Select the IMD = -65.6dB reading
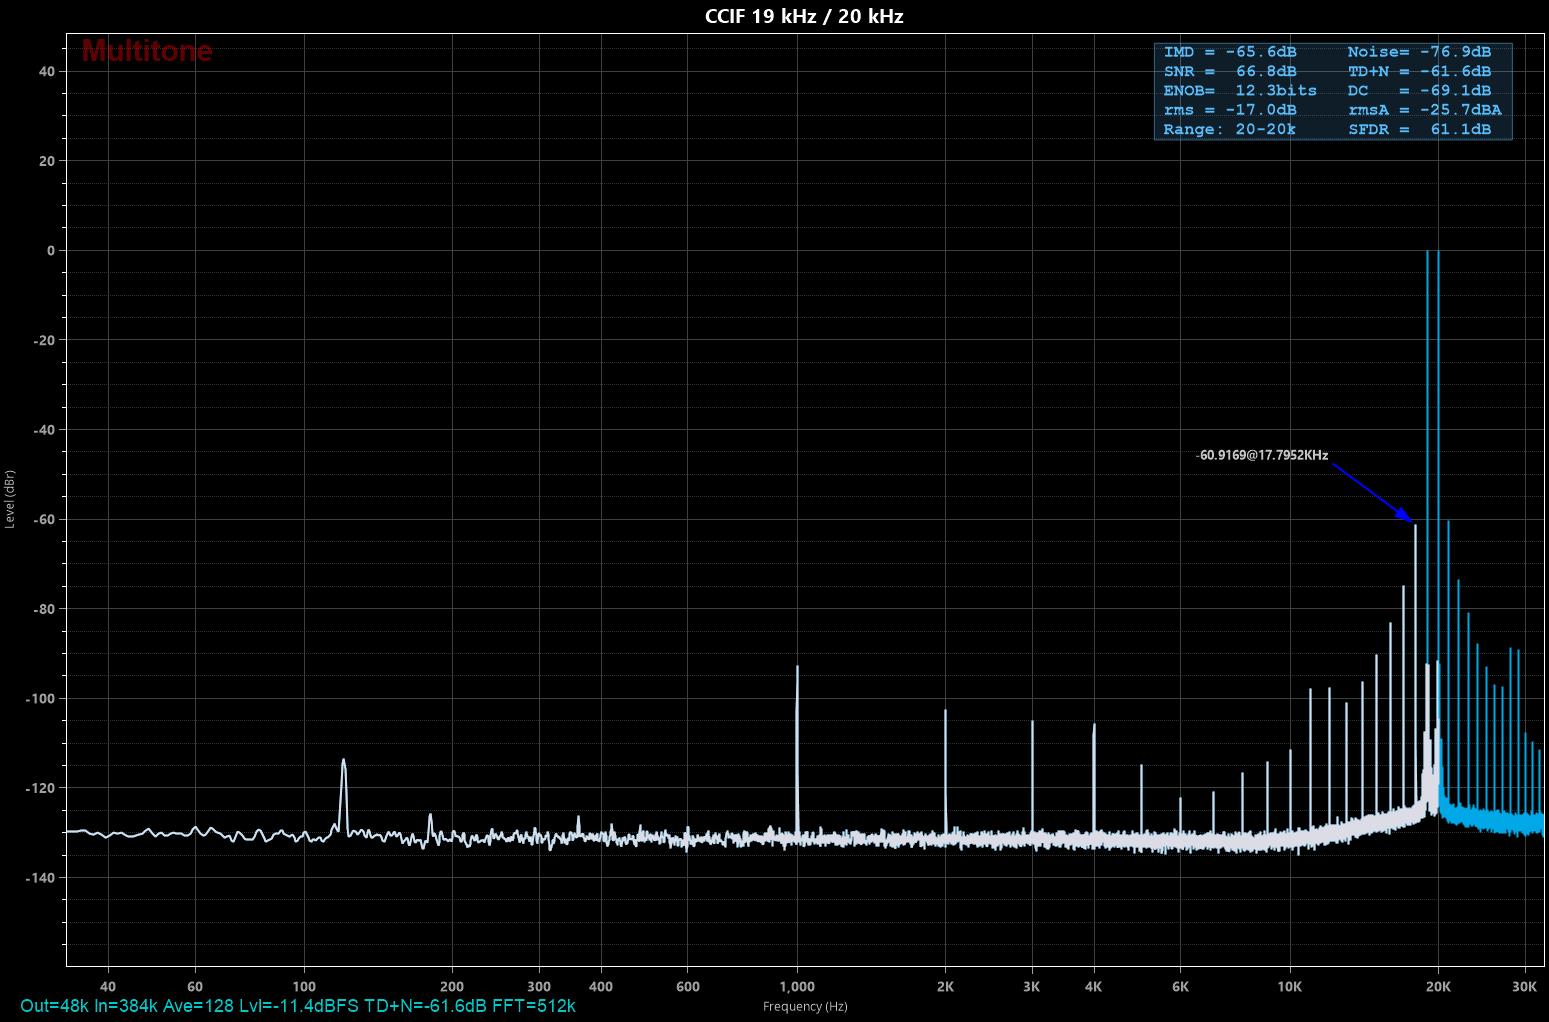Screen dimensions: 1549x1022 pos(1229,52)
